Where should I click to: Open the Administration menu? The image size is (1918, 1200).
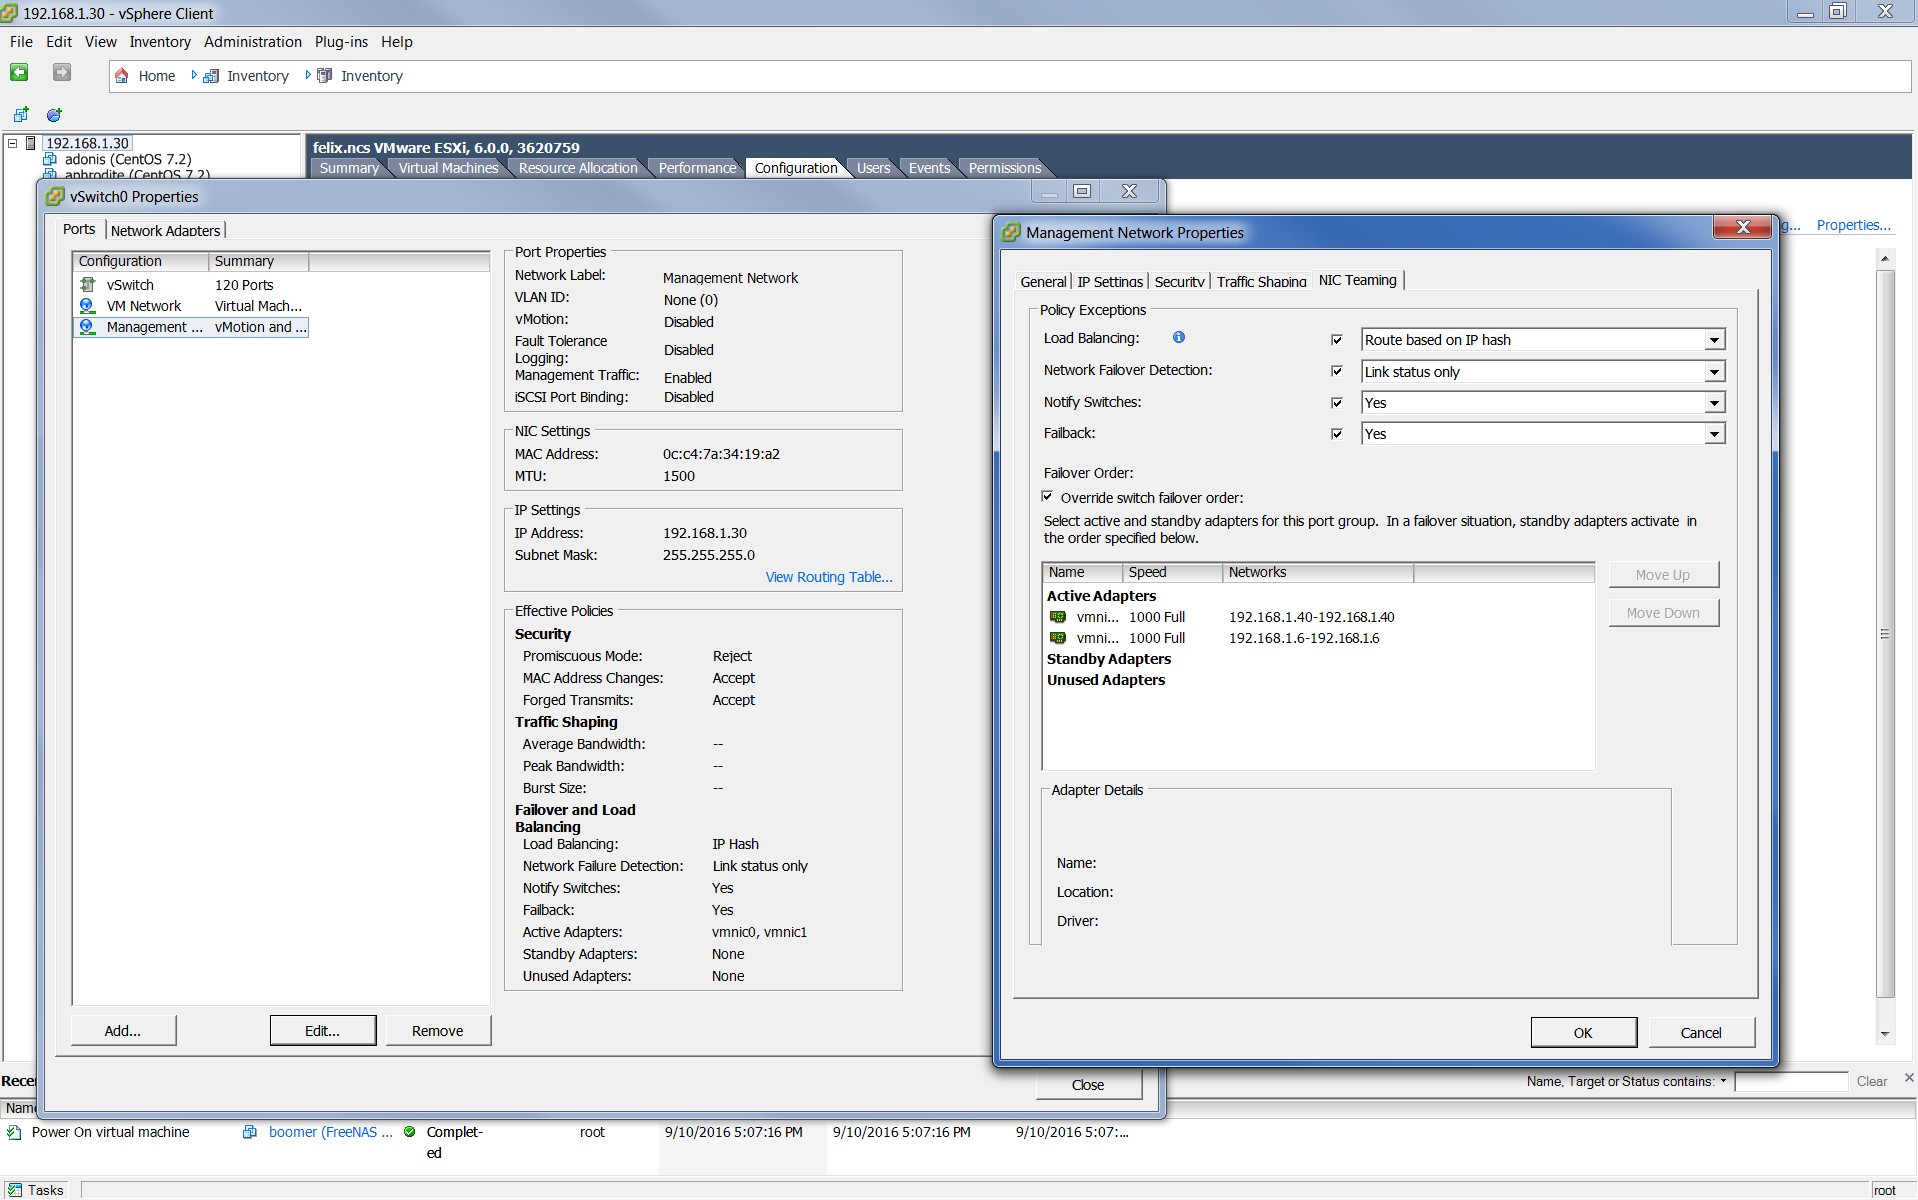pyautogui.click(x=253, y=42)
